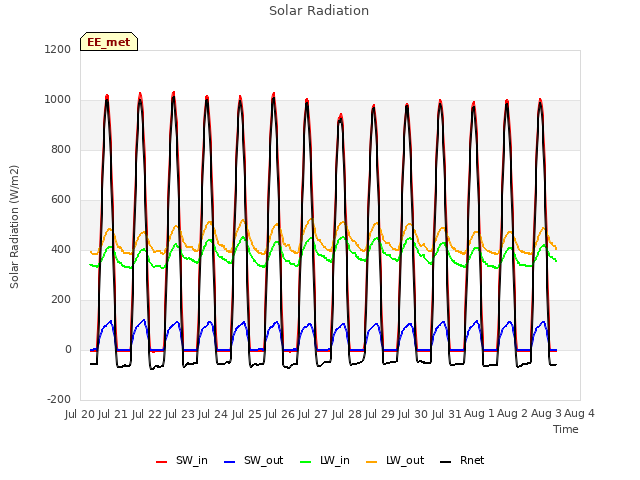640x480 pixels.
Task: Toggle the LW_out legend entry
Action: tap(395, 461)
